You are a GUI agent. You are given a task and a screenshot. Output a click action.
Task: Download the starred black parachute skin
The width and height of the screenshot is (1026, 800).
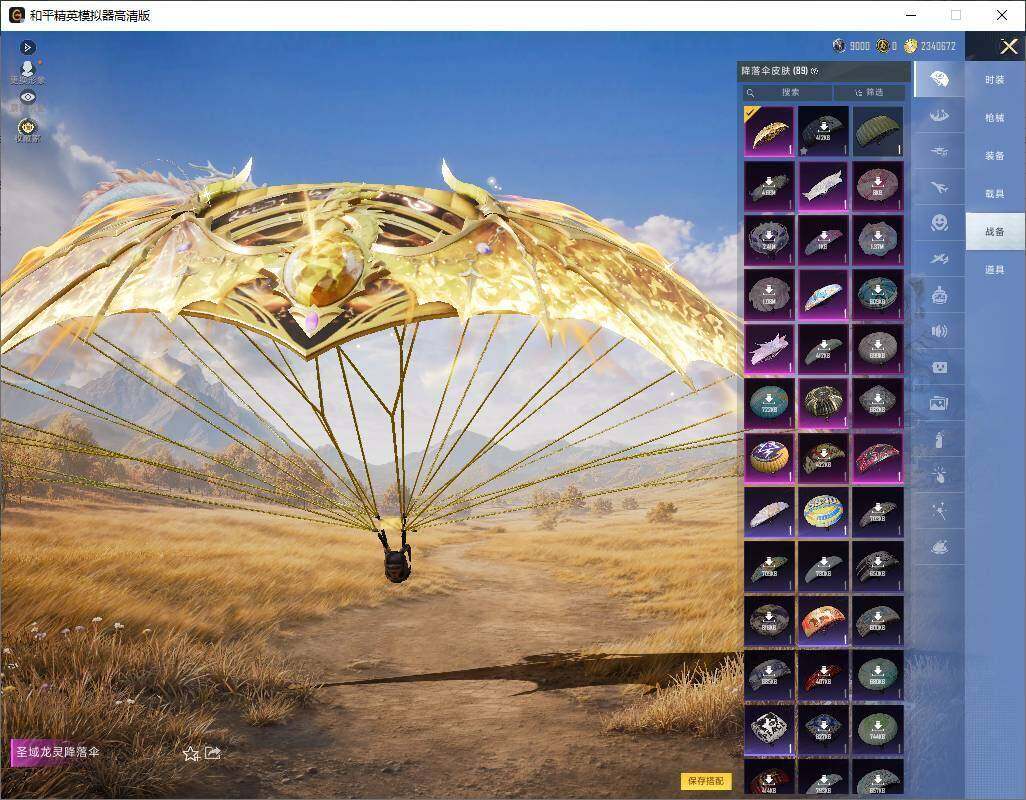pyautogui.click(x=823, y=131)
